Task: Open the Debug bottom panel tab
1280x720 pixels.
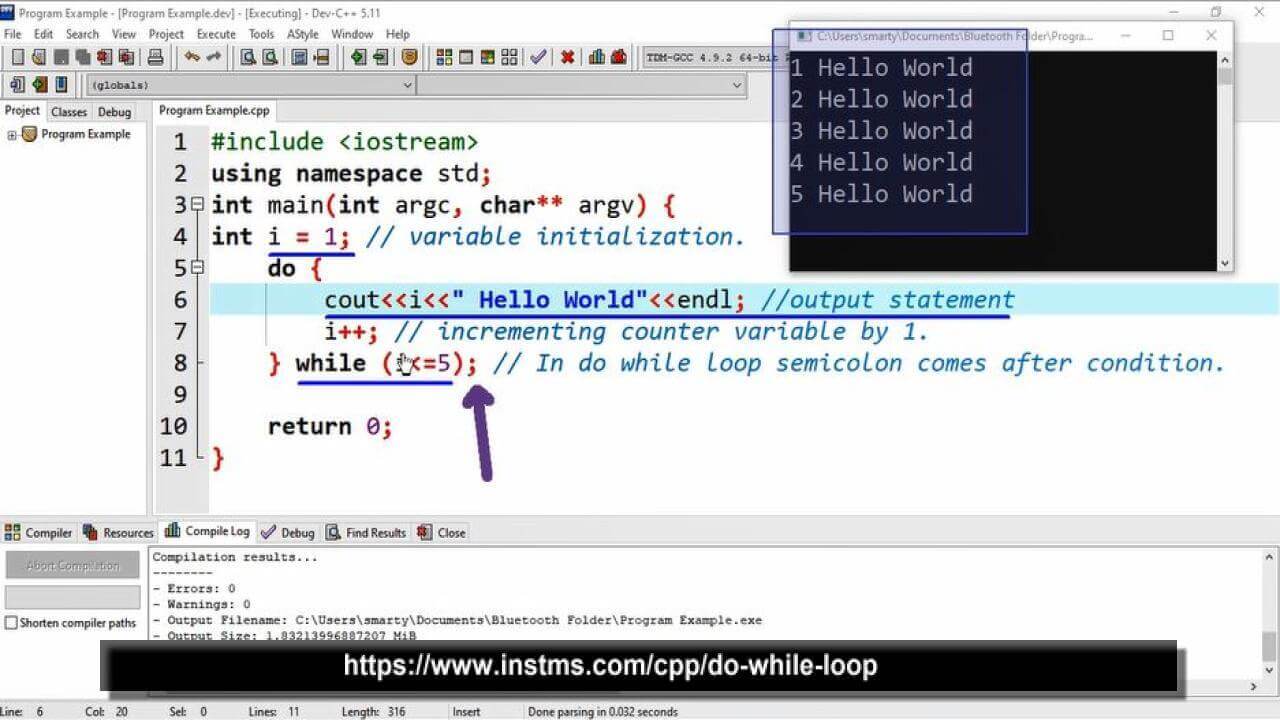Action: [288, 533]
